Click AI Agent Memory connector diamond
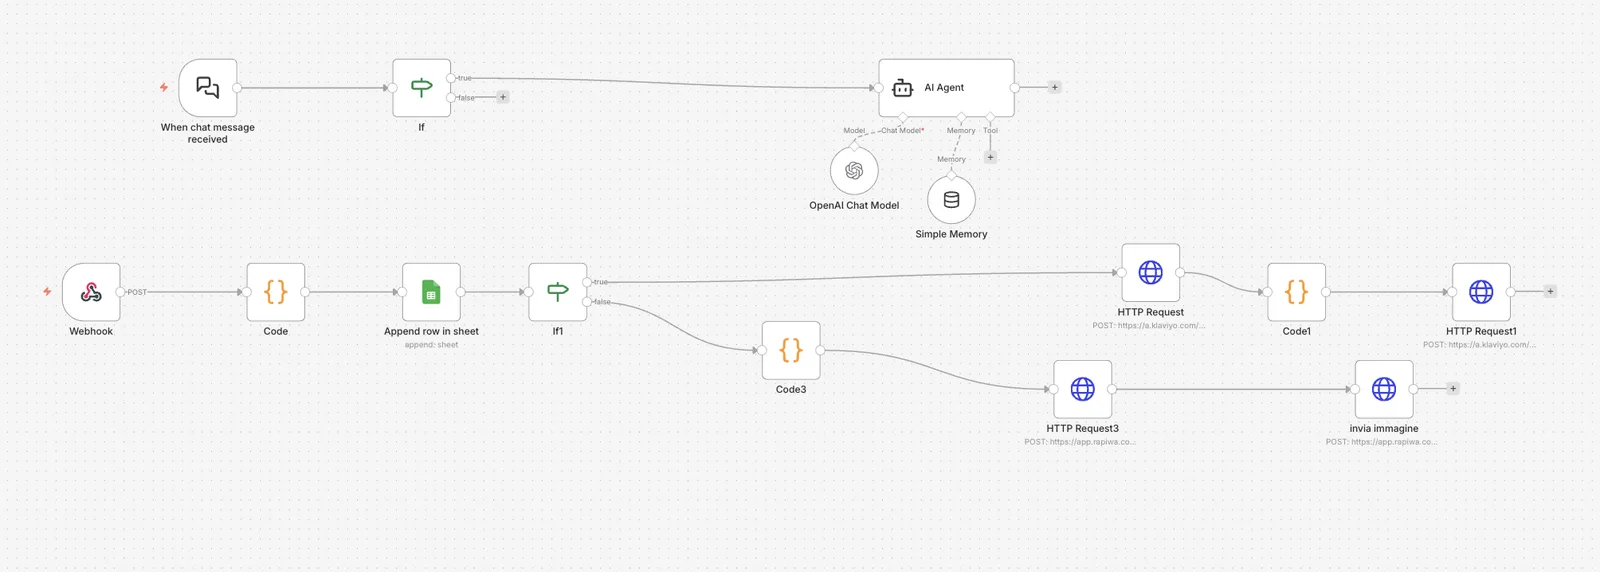This screenshot has width=1600, height=572. [961, 118]
